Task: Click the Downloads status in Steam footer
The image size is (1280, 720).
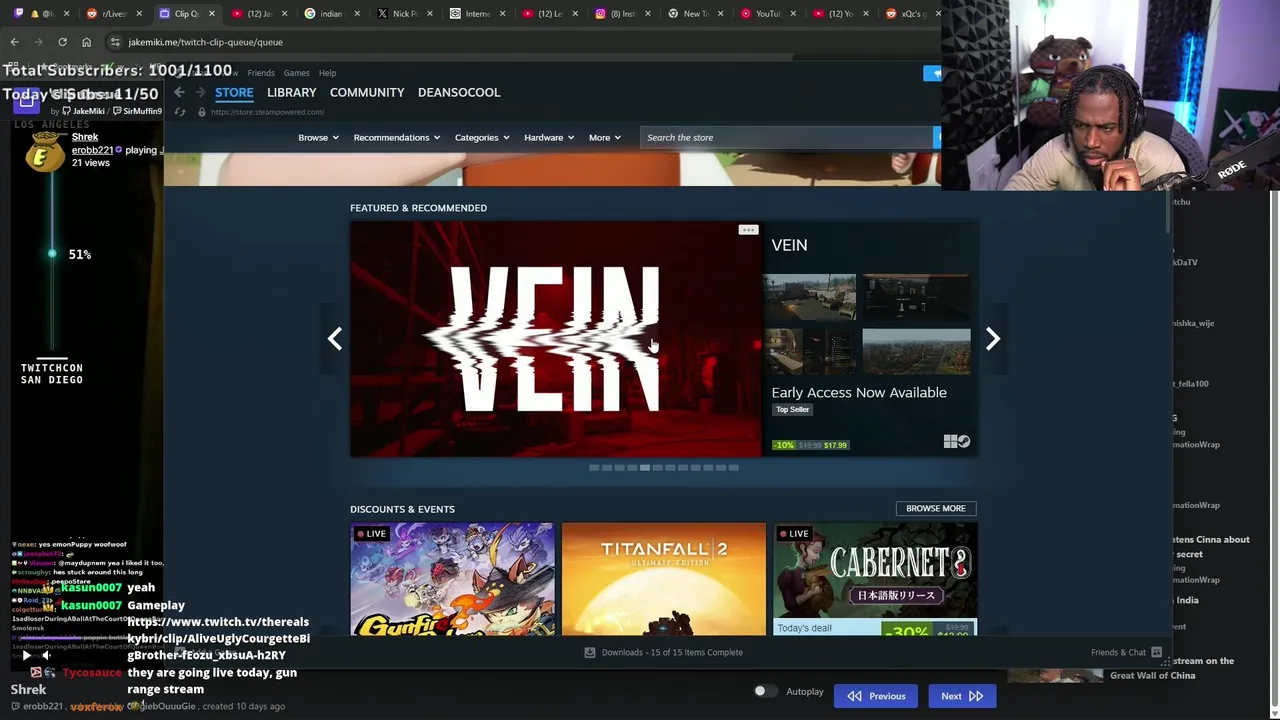Action: 672,652
